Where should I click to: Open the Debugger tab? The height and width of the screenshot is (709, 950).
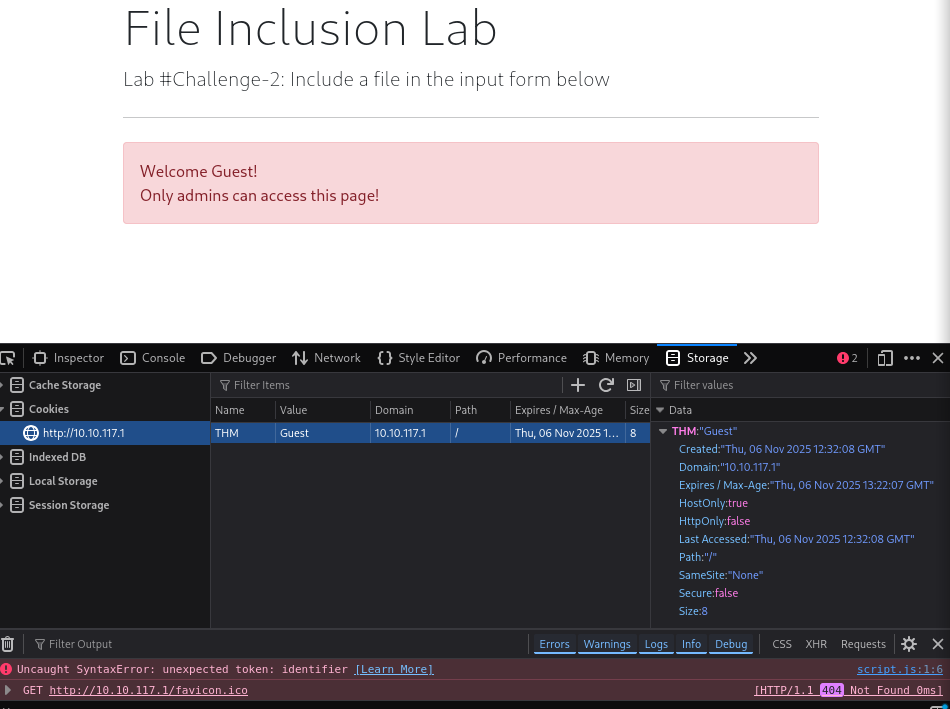coord(239,358)
